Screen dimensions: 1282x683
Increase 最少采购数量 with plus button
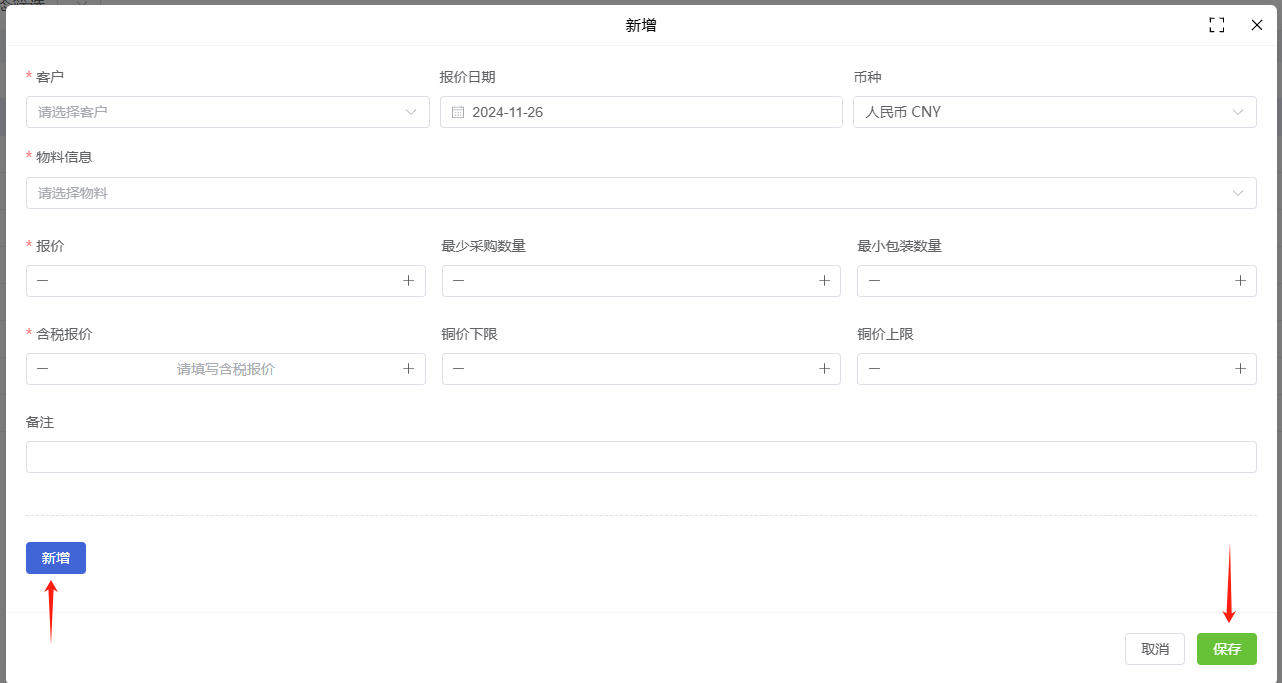pyautogui.click(x=824, y=281)
